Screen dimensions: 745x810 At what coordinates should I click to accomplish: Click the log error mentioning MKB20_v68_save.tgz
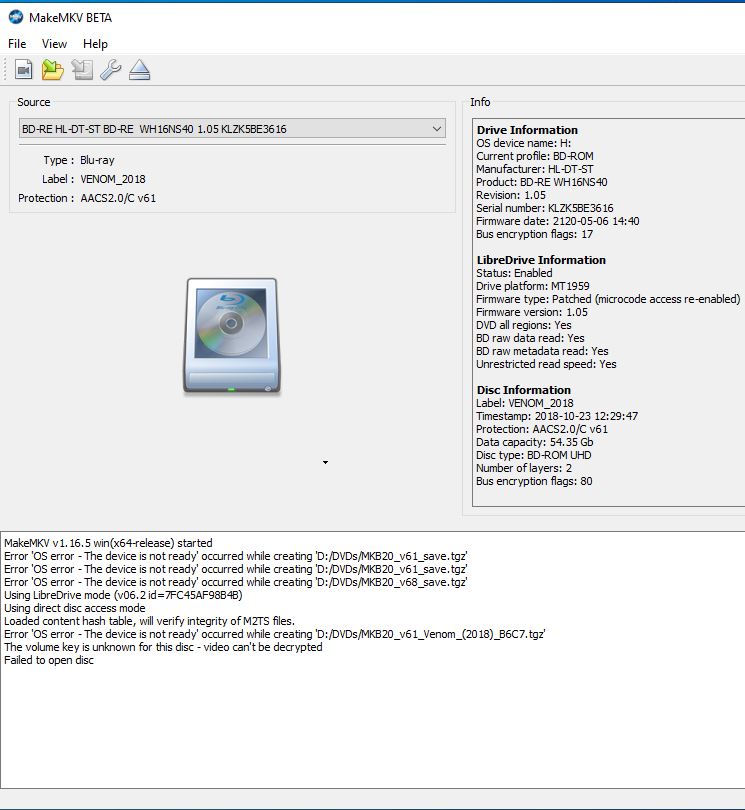point(236,582)
